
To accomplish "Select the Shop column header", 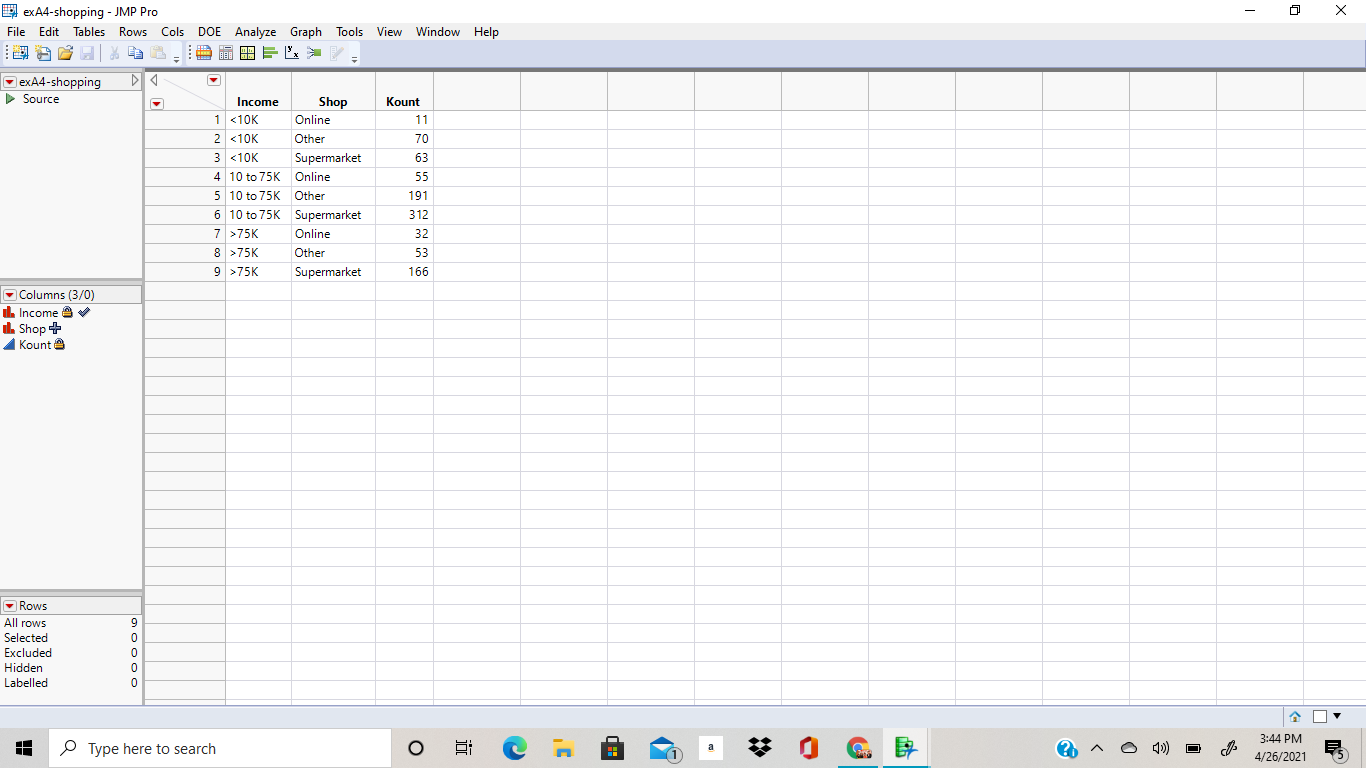I will (333, 102).
